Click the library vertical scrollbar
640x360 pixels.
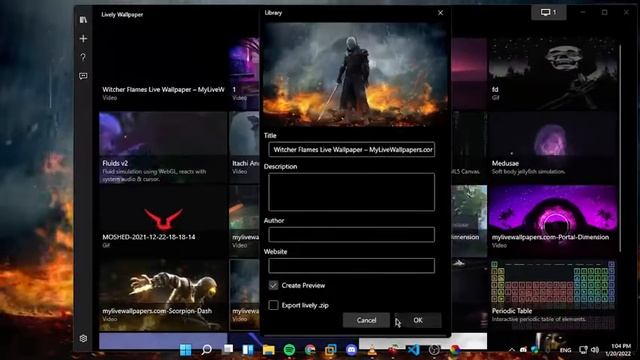(x=620, y=147)
